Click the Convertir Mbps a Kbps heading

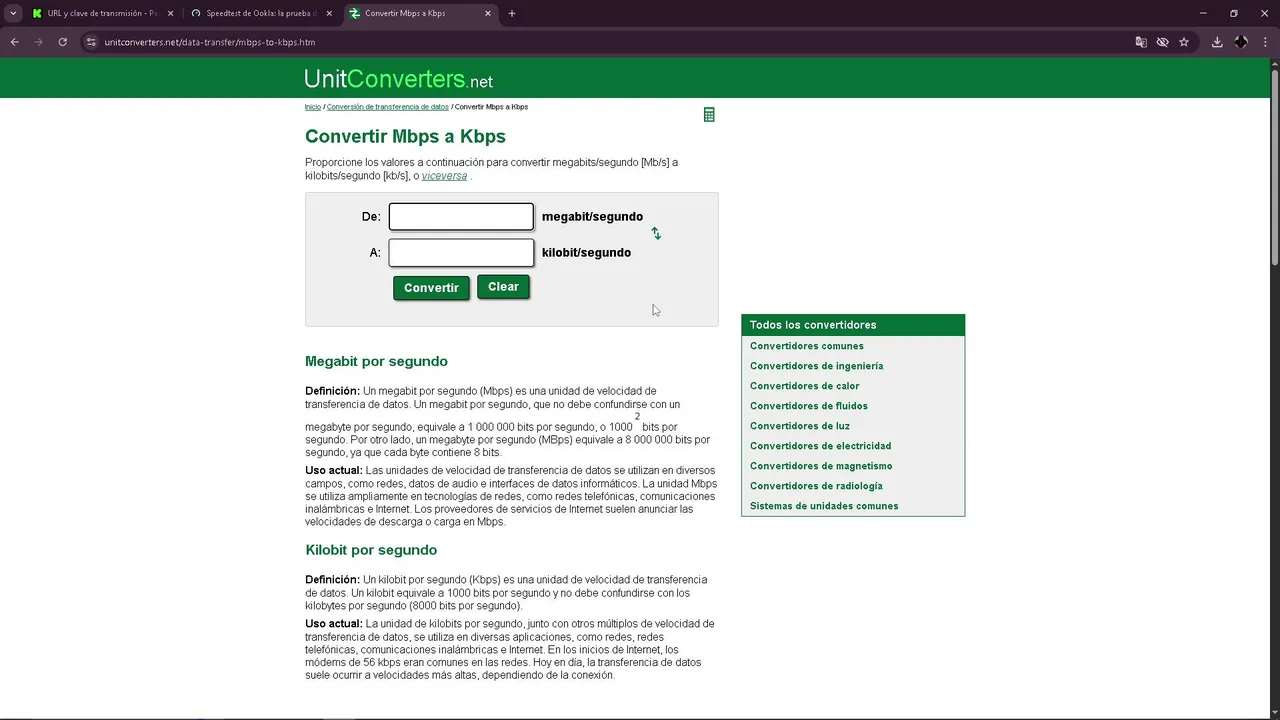pos(405,137)
